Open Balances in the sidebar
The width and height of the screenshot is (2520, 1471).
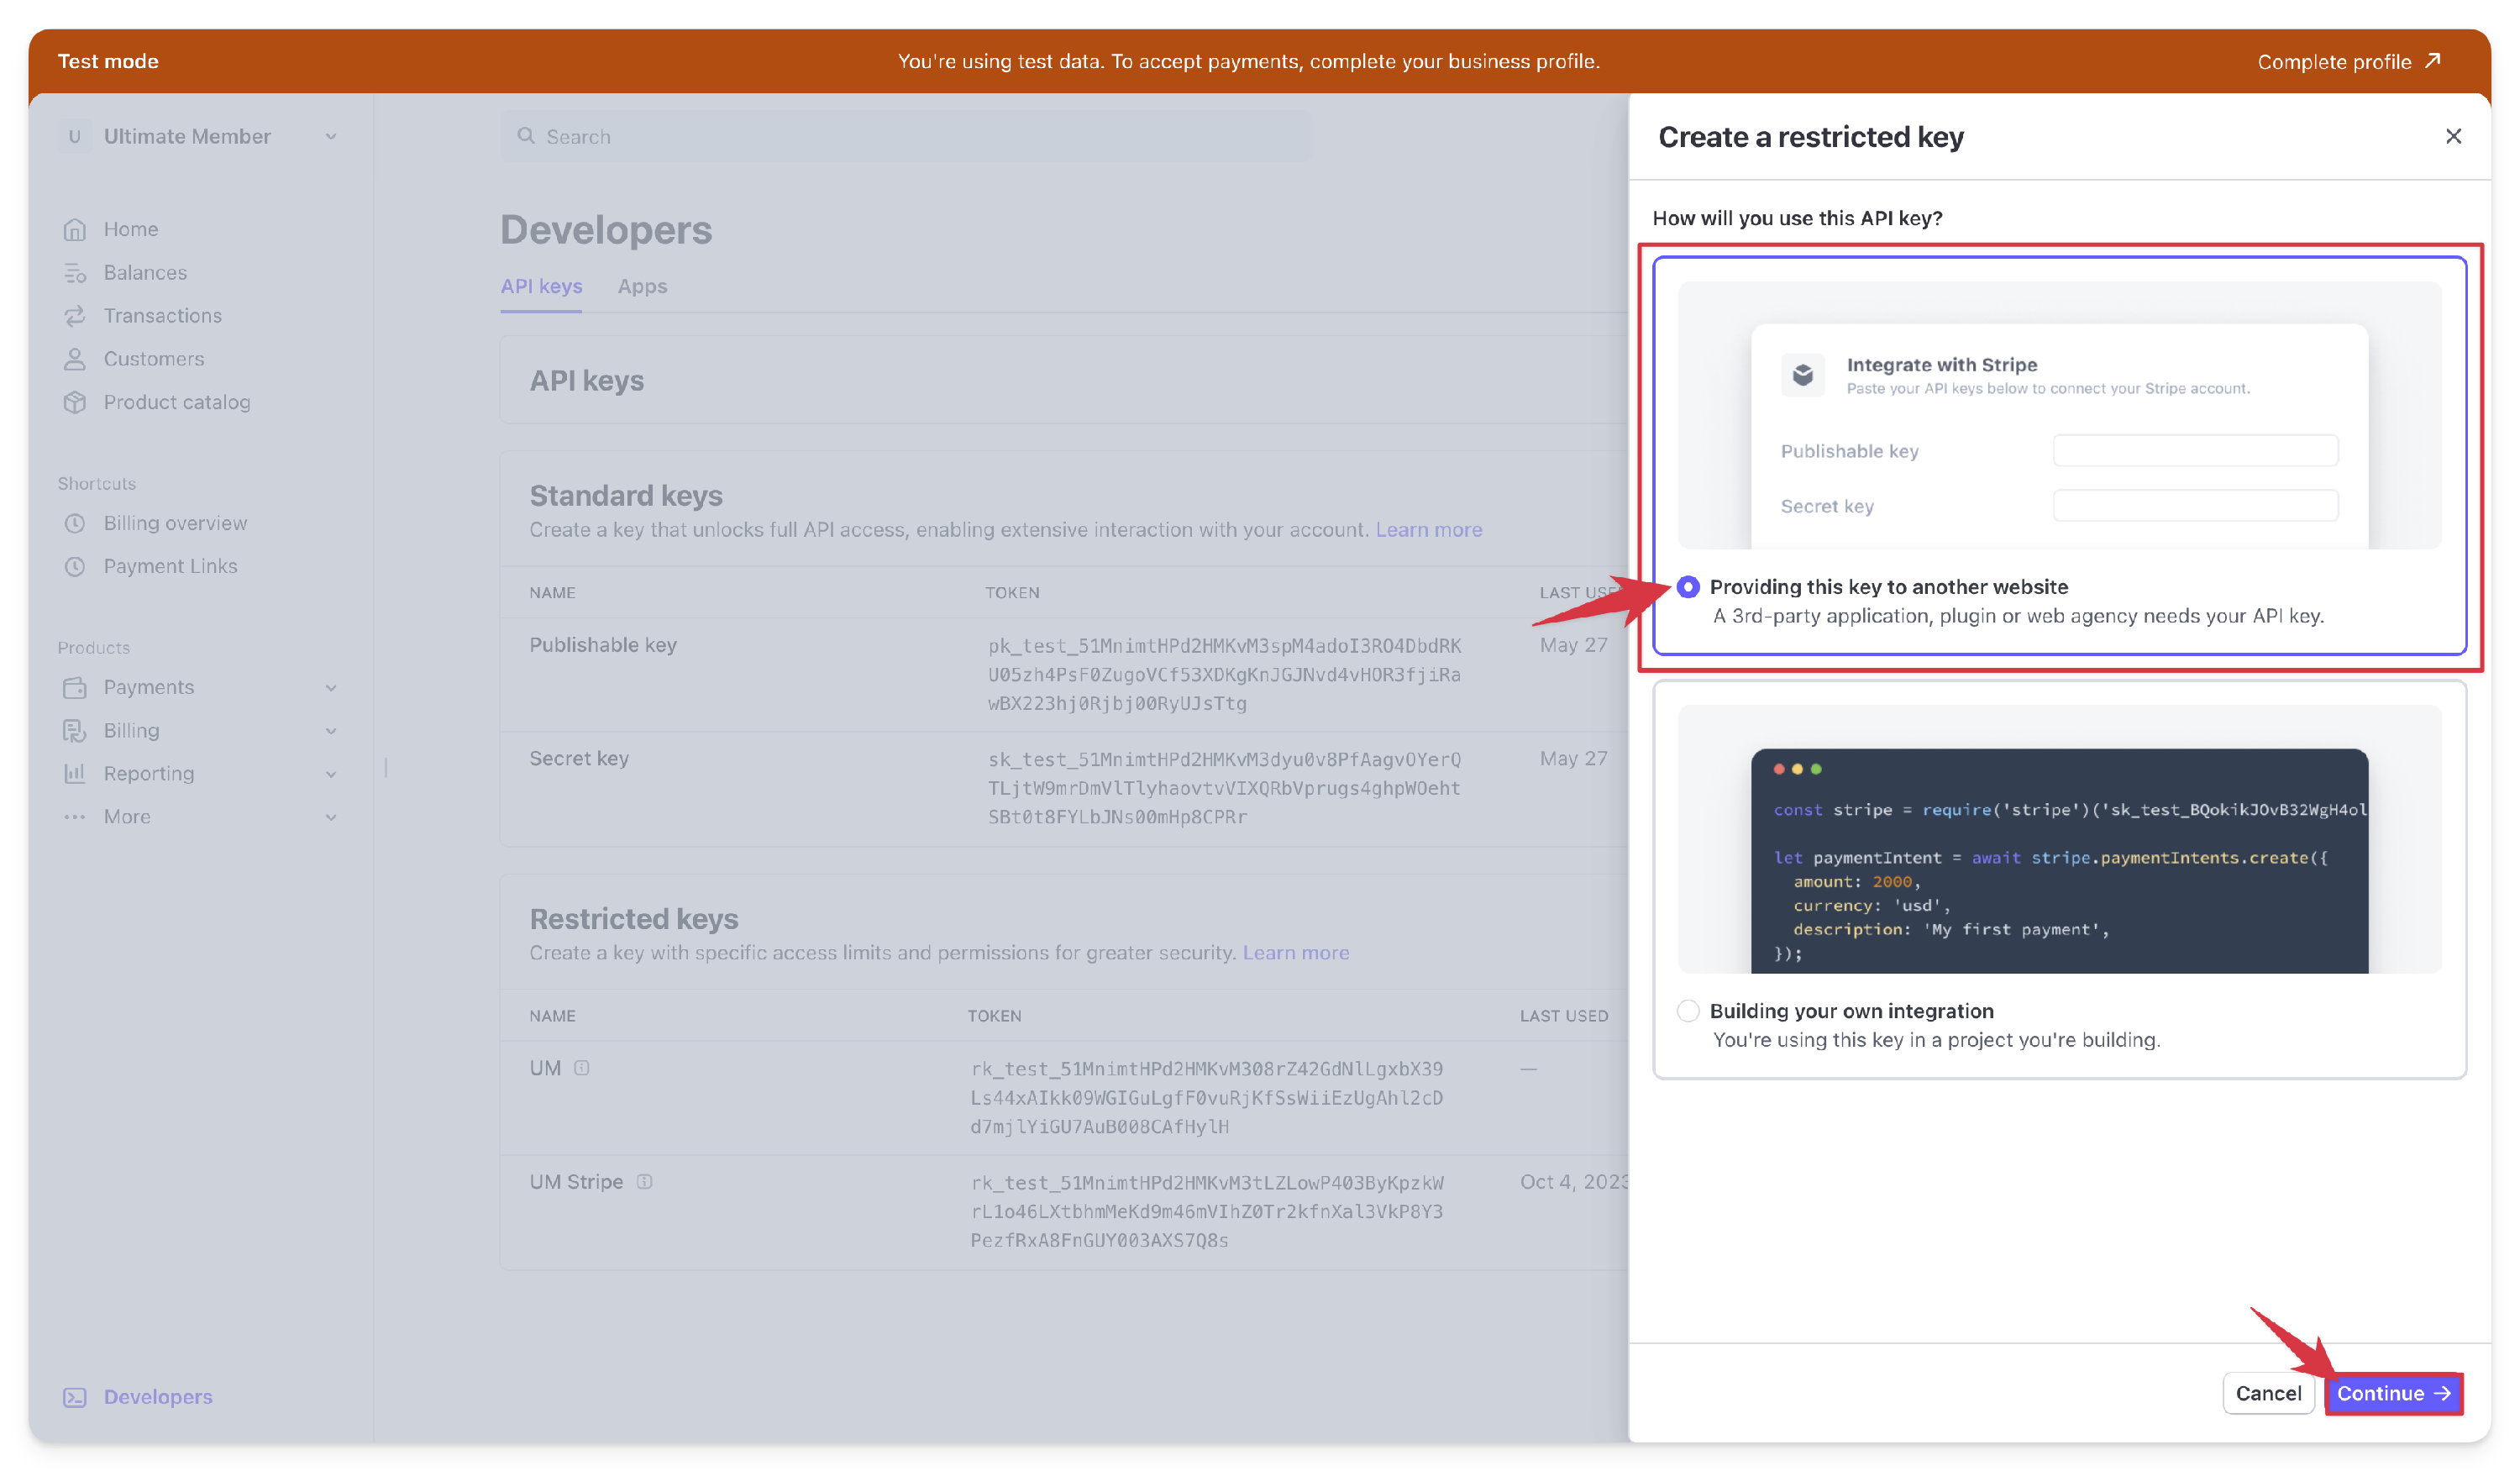pos(145,273)
